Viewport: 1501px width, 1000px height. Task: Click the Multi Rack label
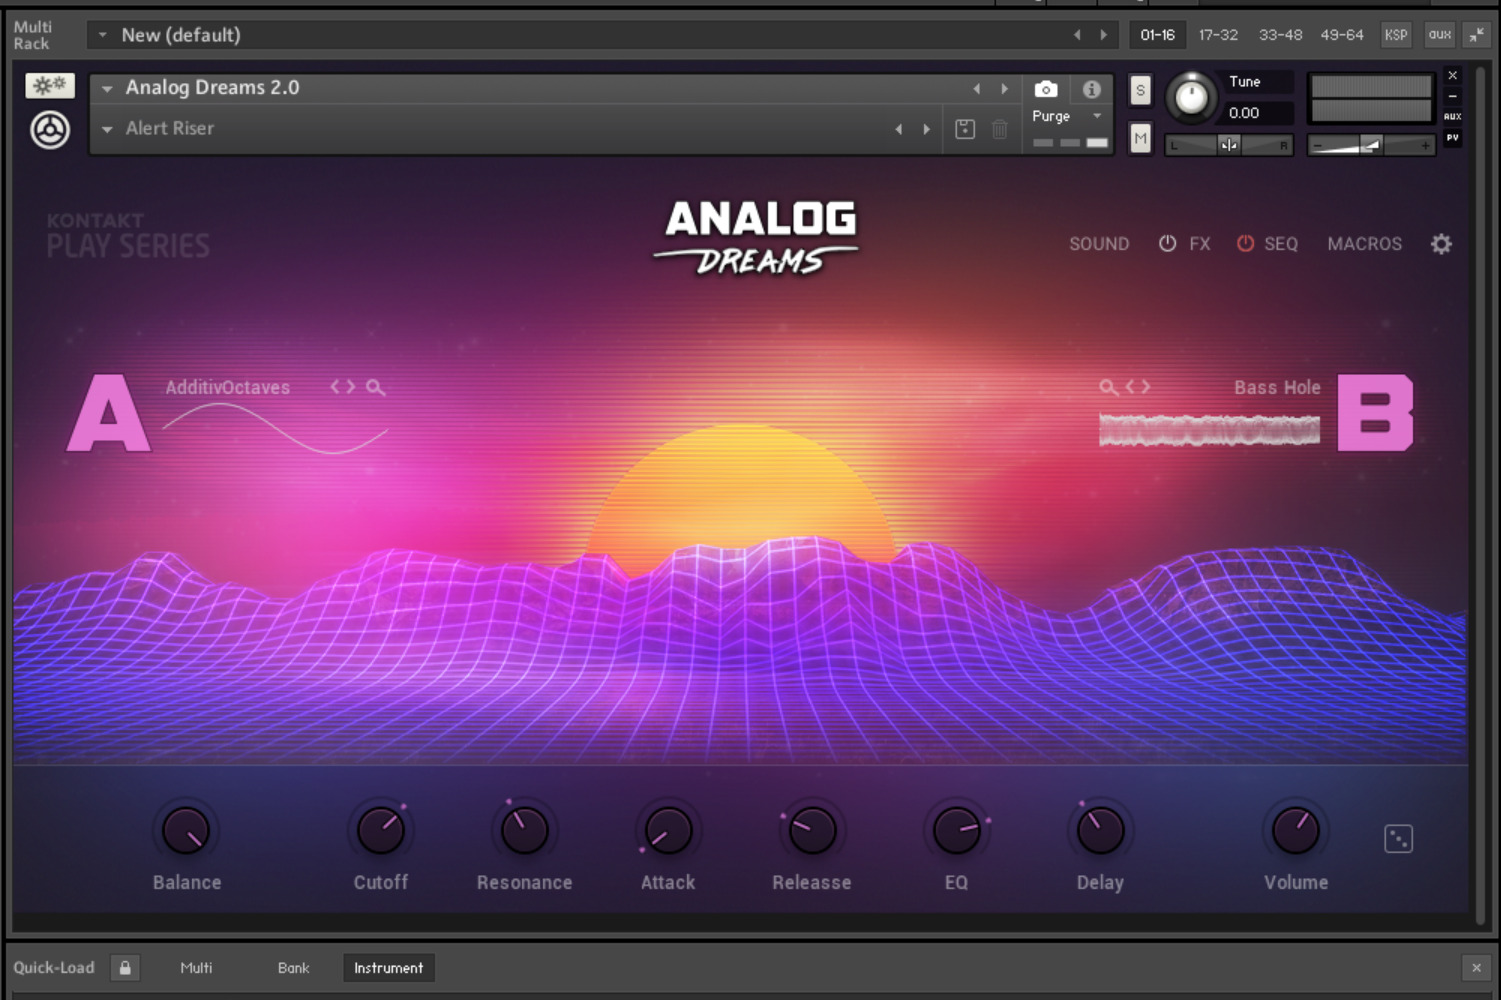pos(32,35)
